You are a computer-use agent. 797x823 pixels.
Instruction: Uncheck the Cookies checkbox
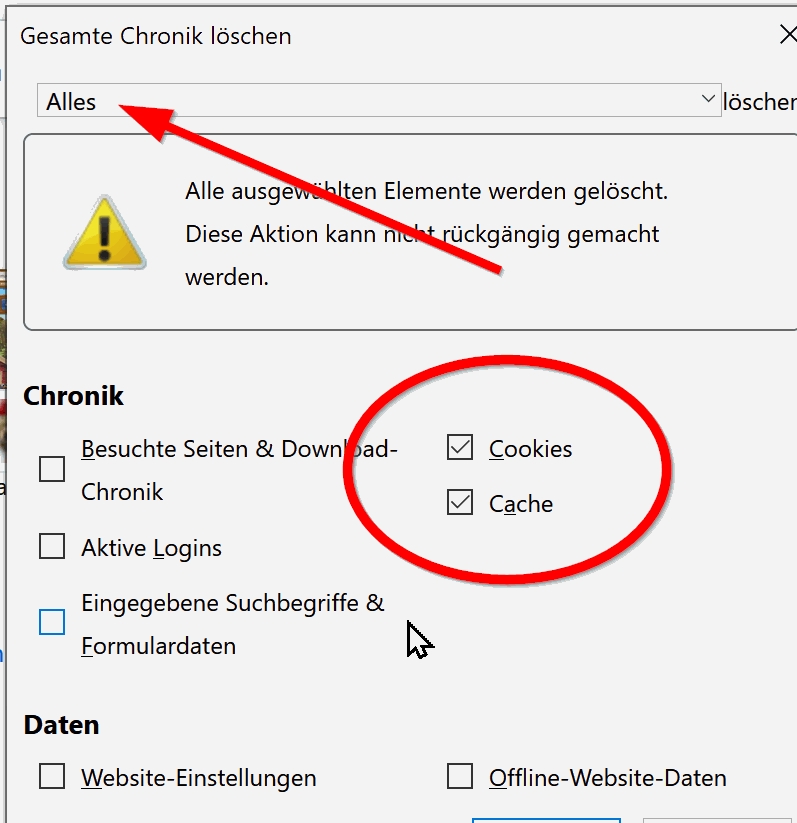coord(460,448)
